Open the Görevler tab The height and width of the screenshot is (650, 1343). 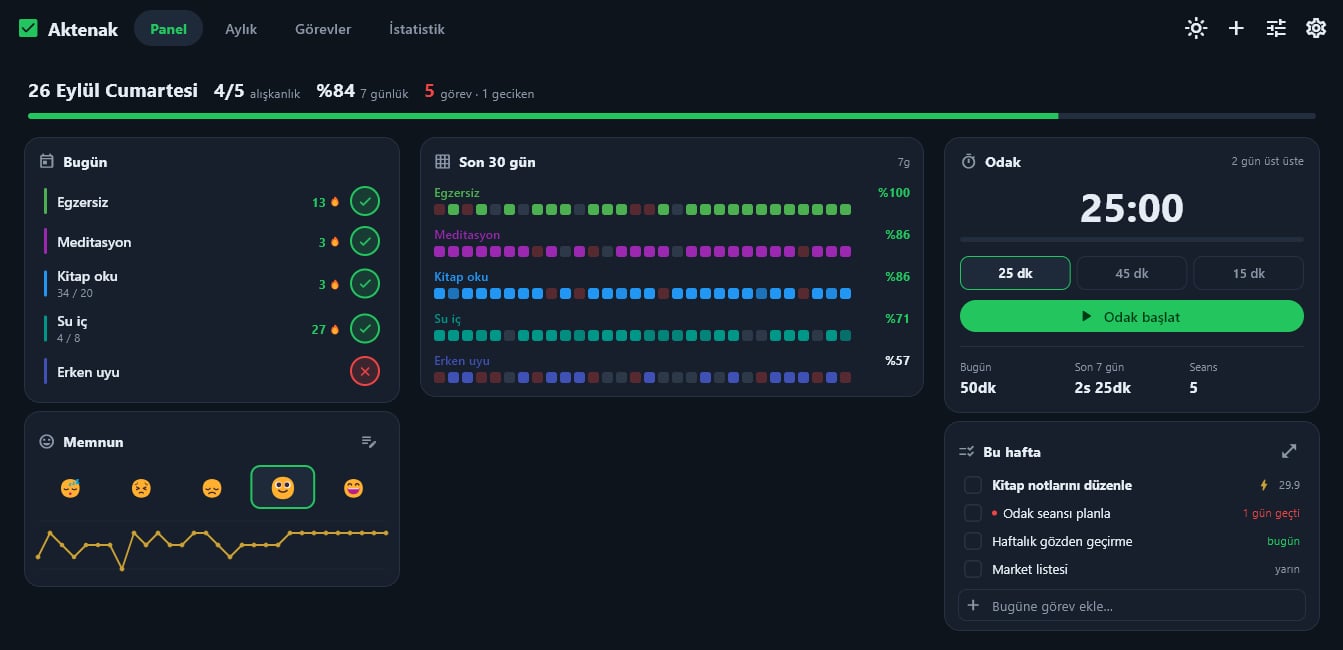[323, 29]
